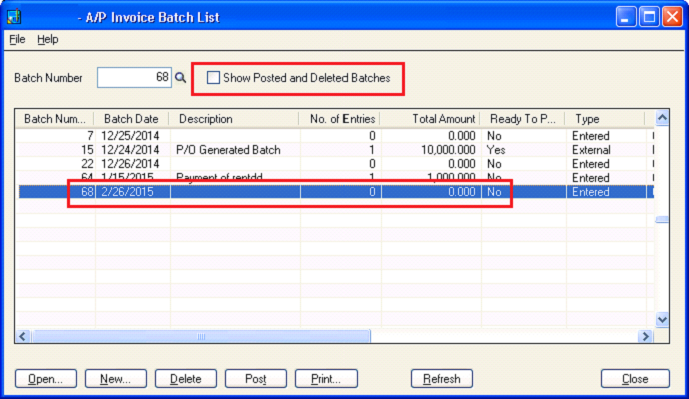Sort by Batch Number column header

54,119
